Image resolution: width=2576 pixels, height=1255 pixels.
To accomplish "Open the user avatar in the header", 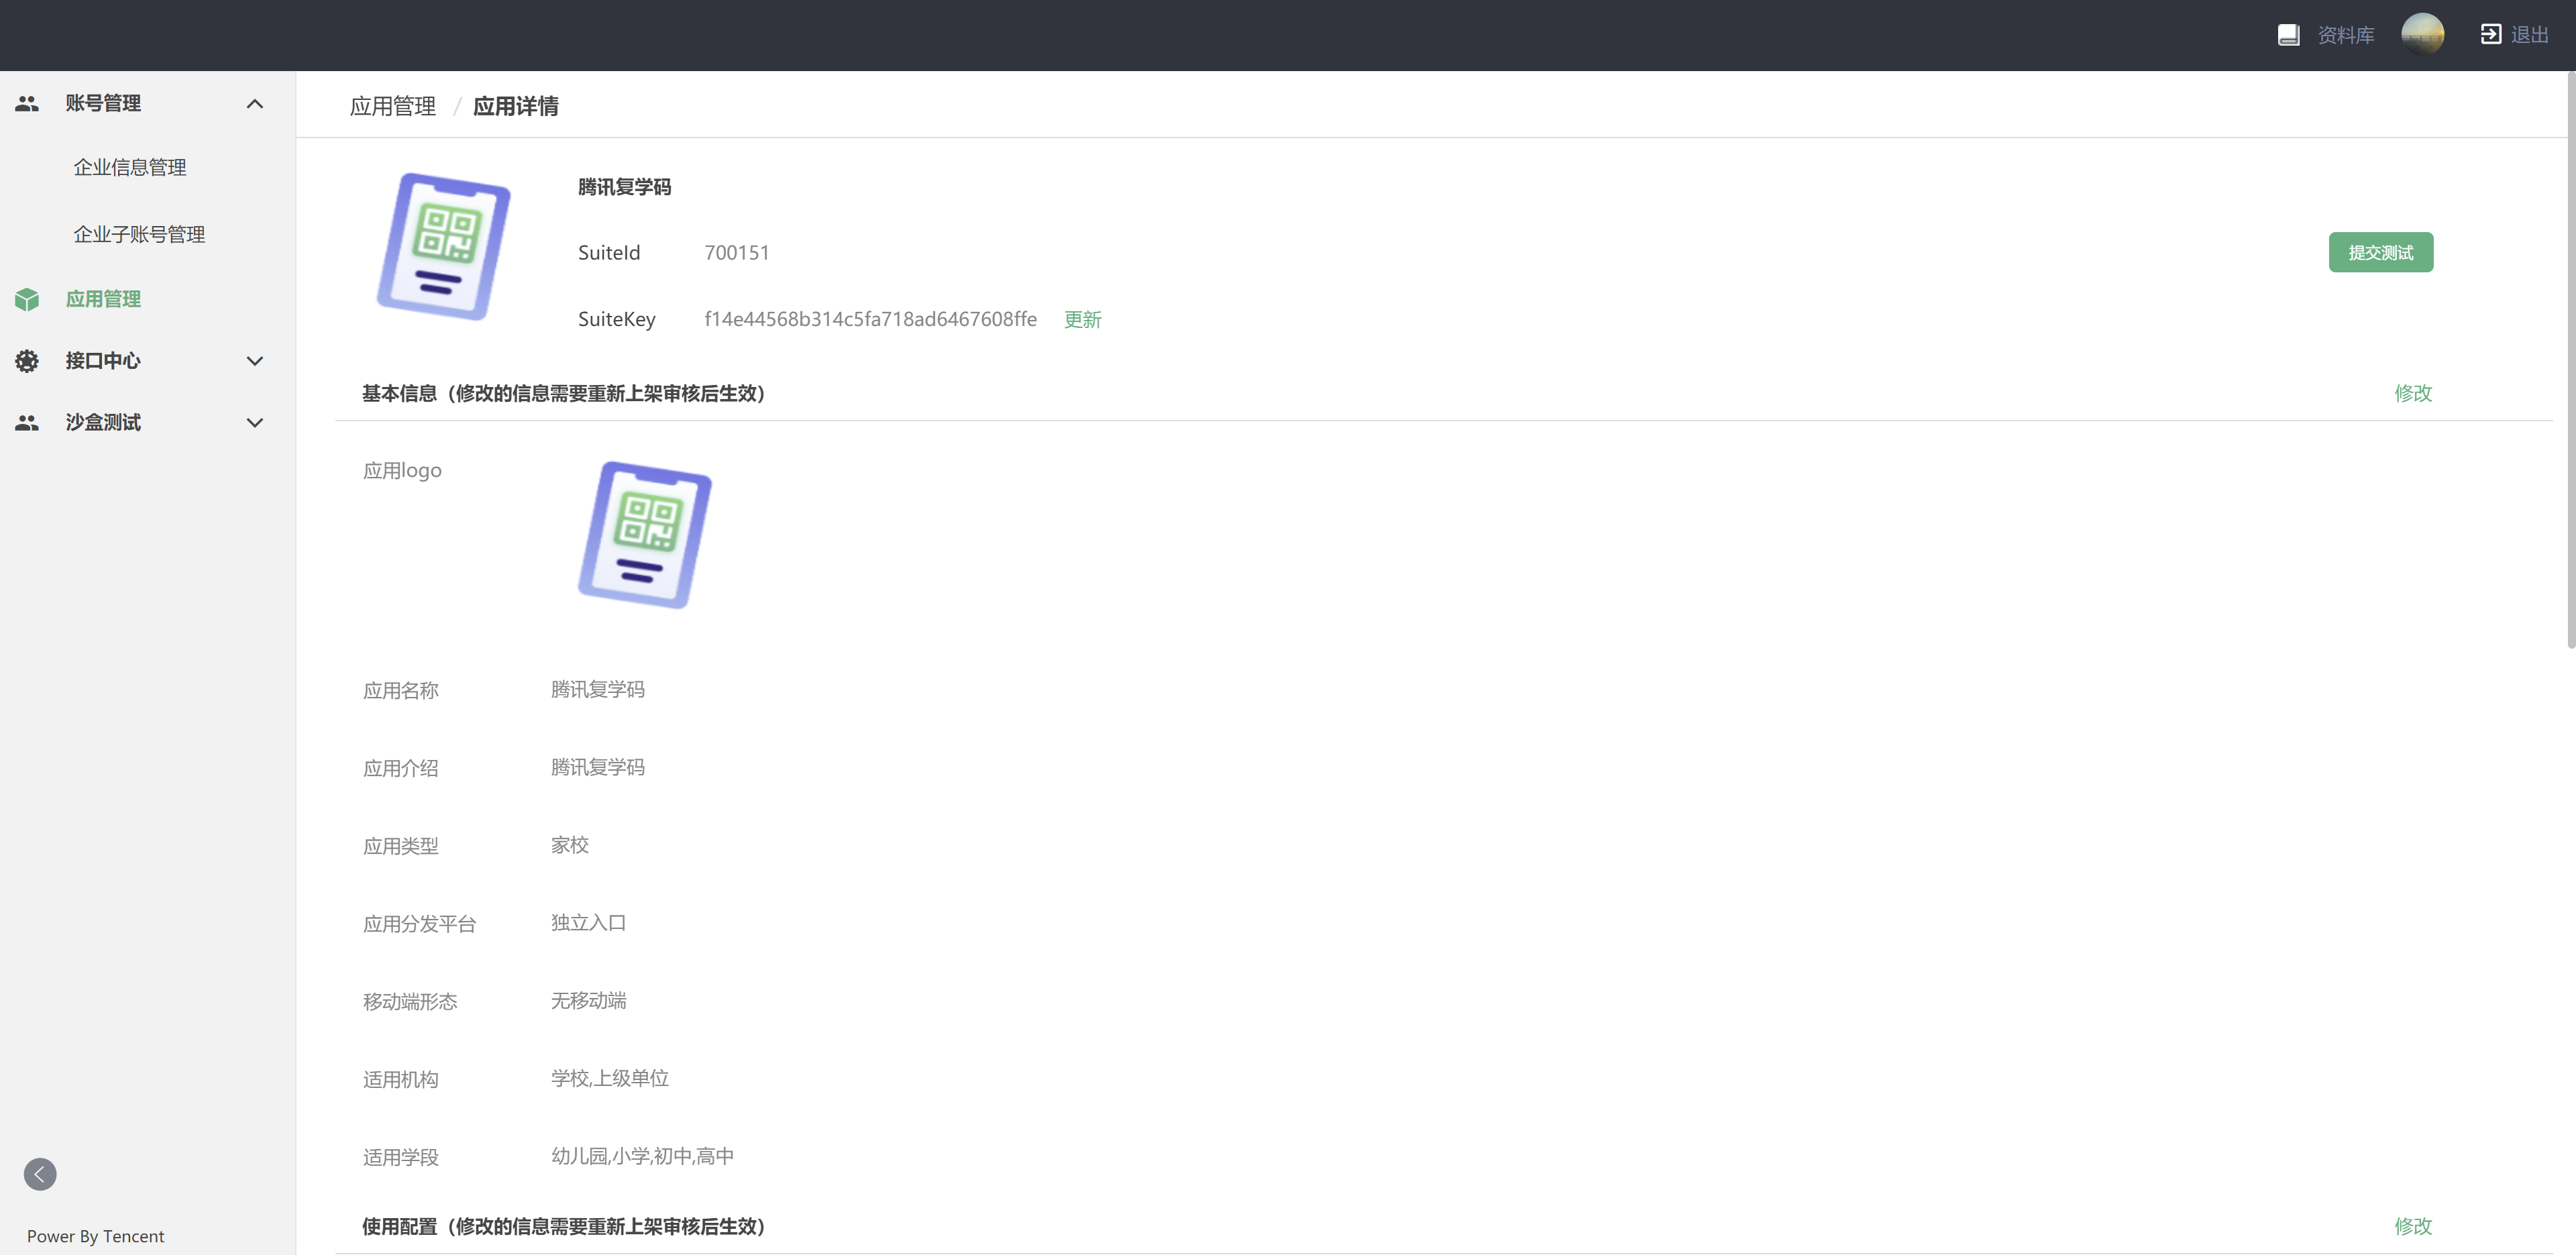I will click(x=2422, y=35).
